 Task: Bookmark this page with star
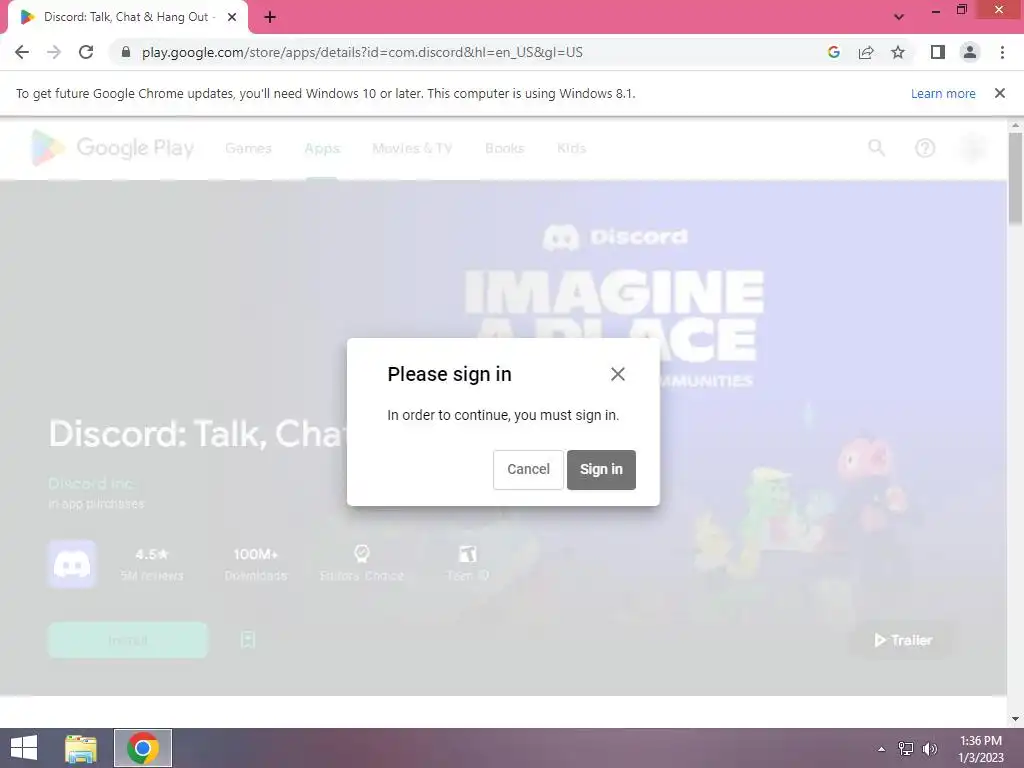click(898, 52)
